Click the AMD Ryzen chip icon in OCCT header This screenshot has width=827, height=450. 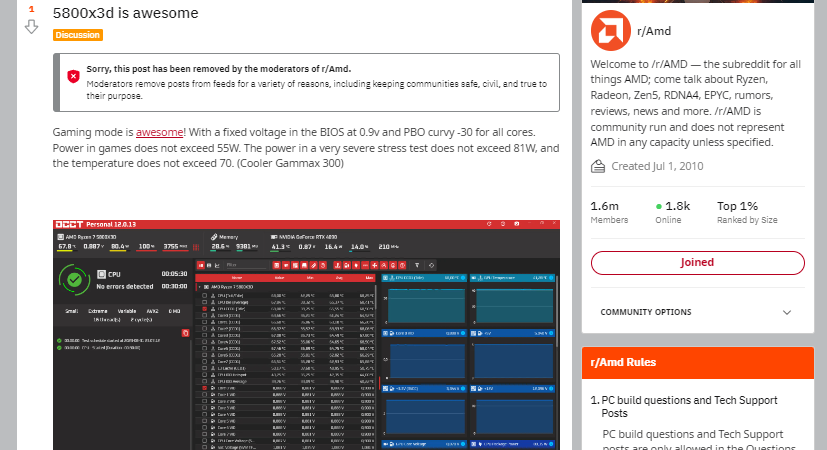(x=61, y=237)
